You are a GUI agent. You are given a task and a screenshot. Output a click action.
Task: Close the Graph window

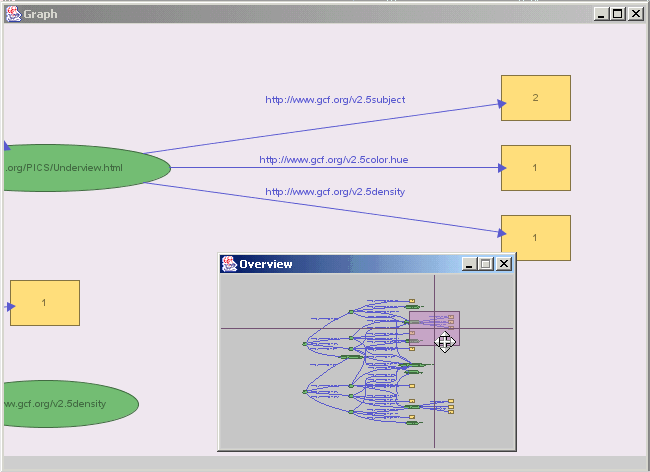click(x=635, y=14)
